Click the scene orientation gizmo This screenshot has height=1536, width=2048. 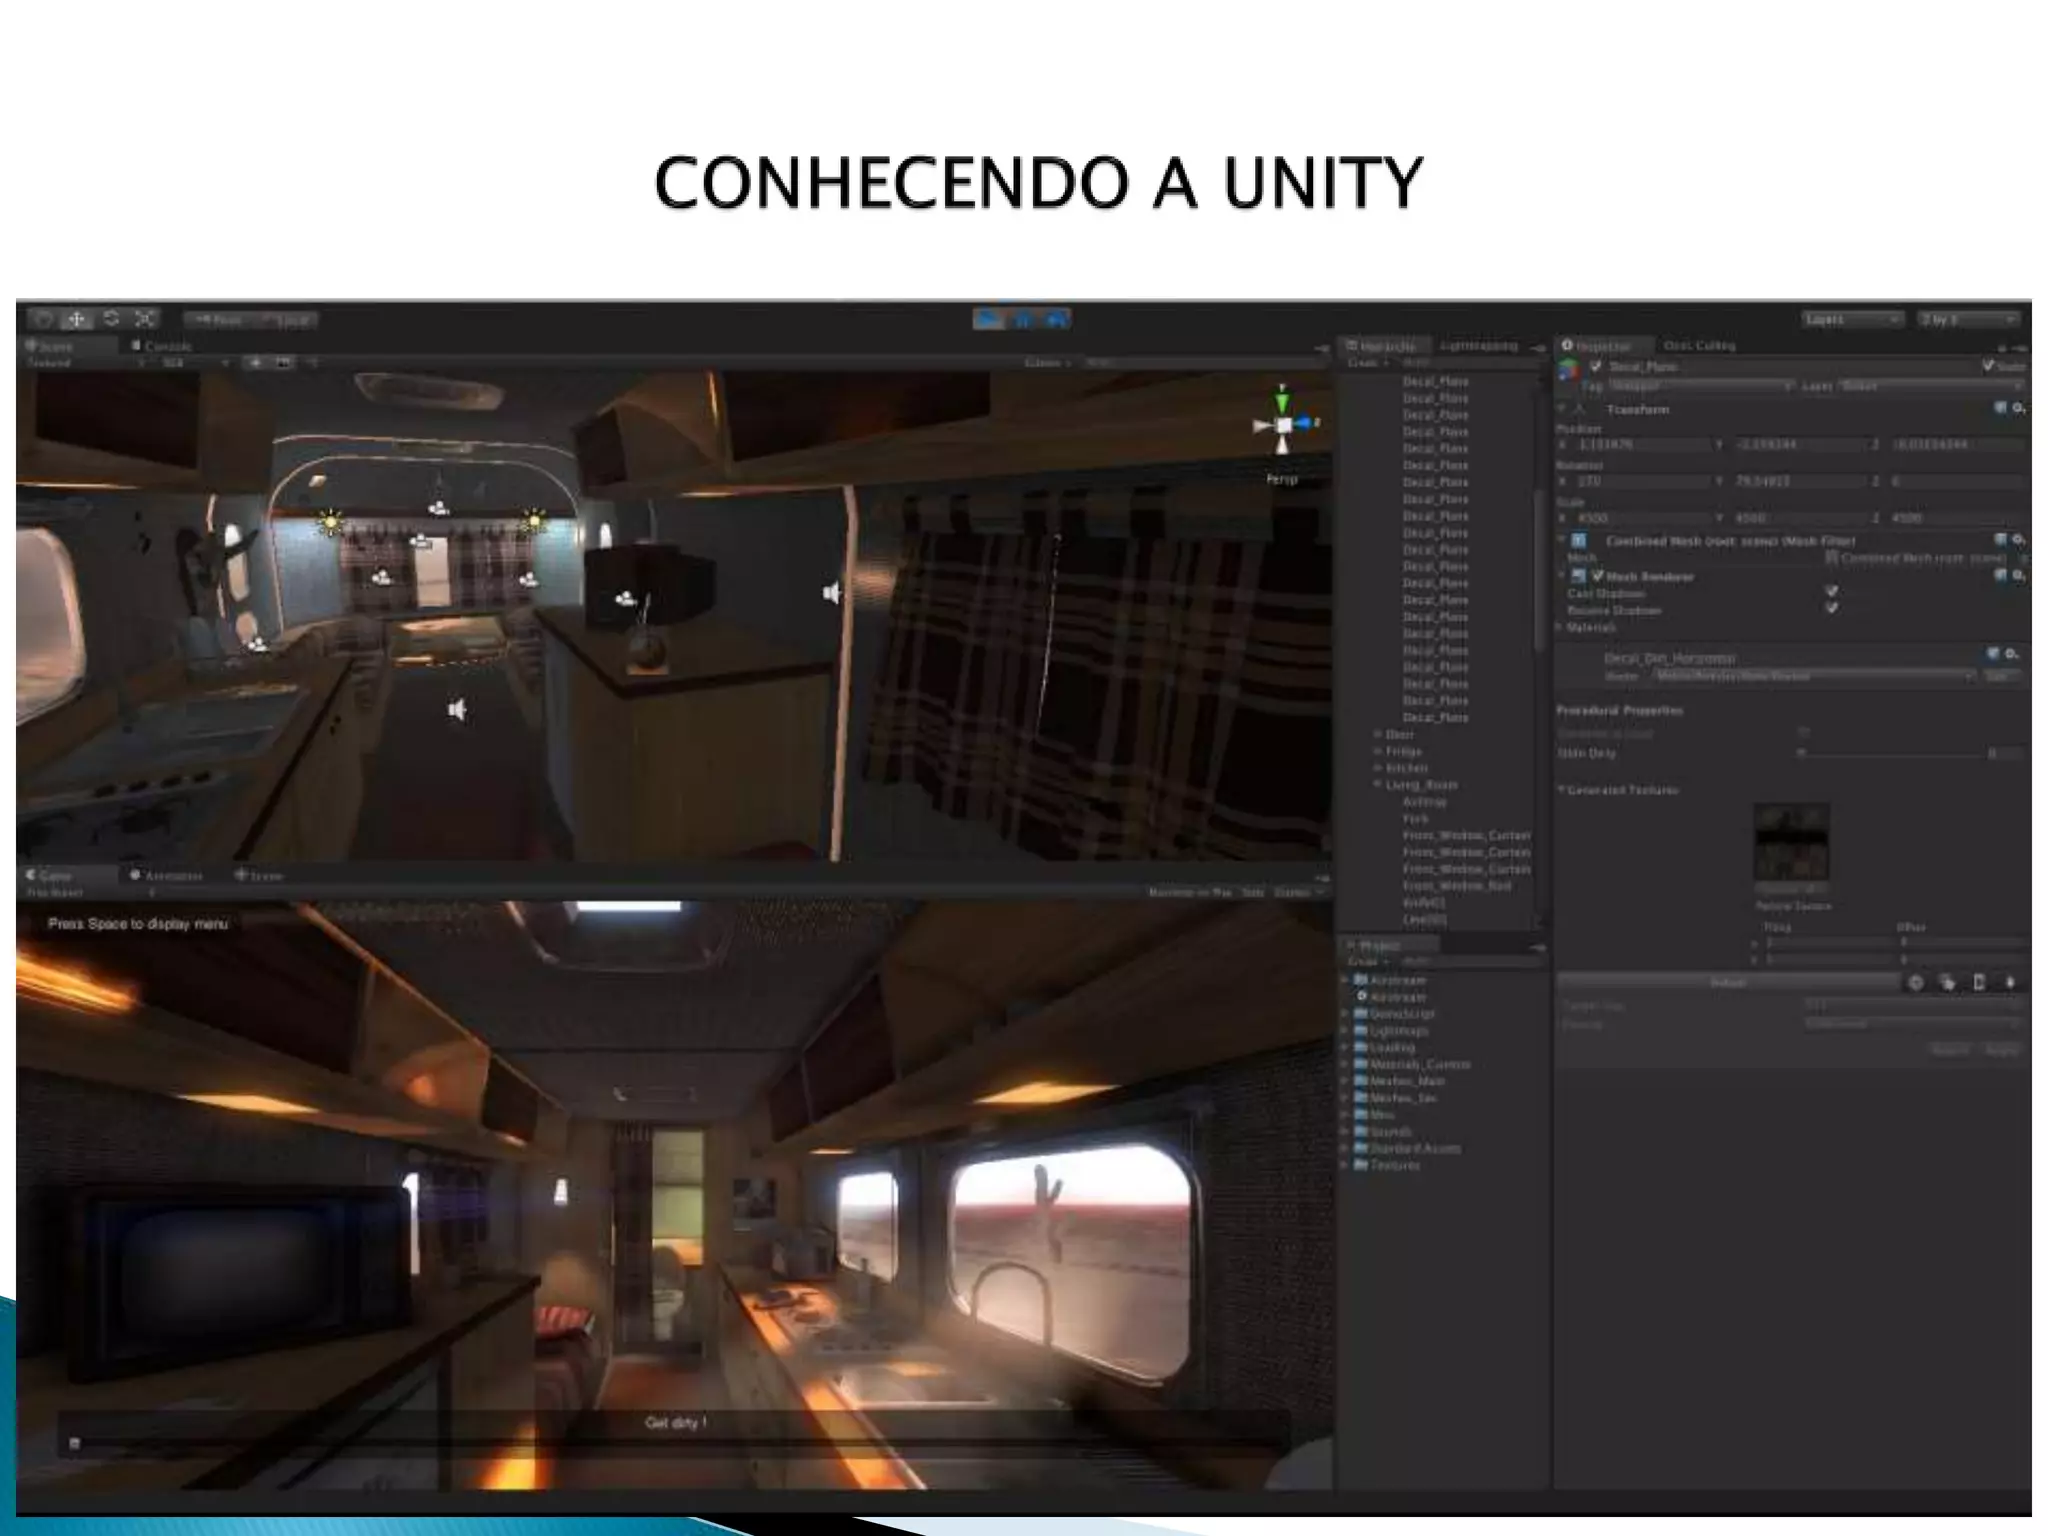point(1283,425)
